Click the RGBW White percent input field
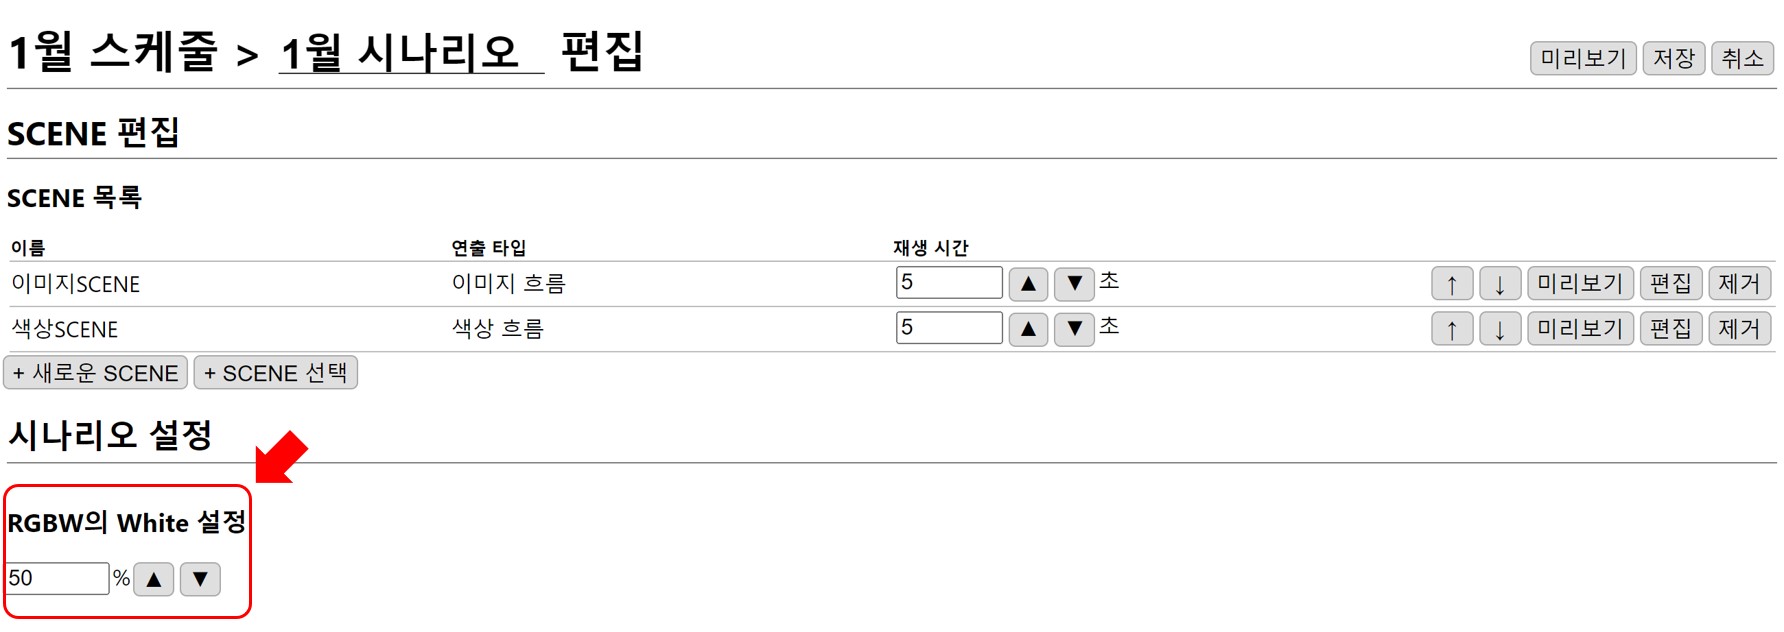The width and height of the screenshot is (1784, 632). tap(57, 578)
